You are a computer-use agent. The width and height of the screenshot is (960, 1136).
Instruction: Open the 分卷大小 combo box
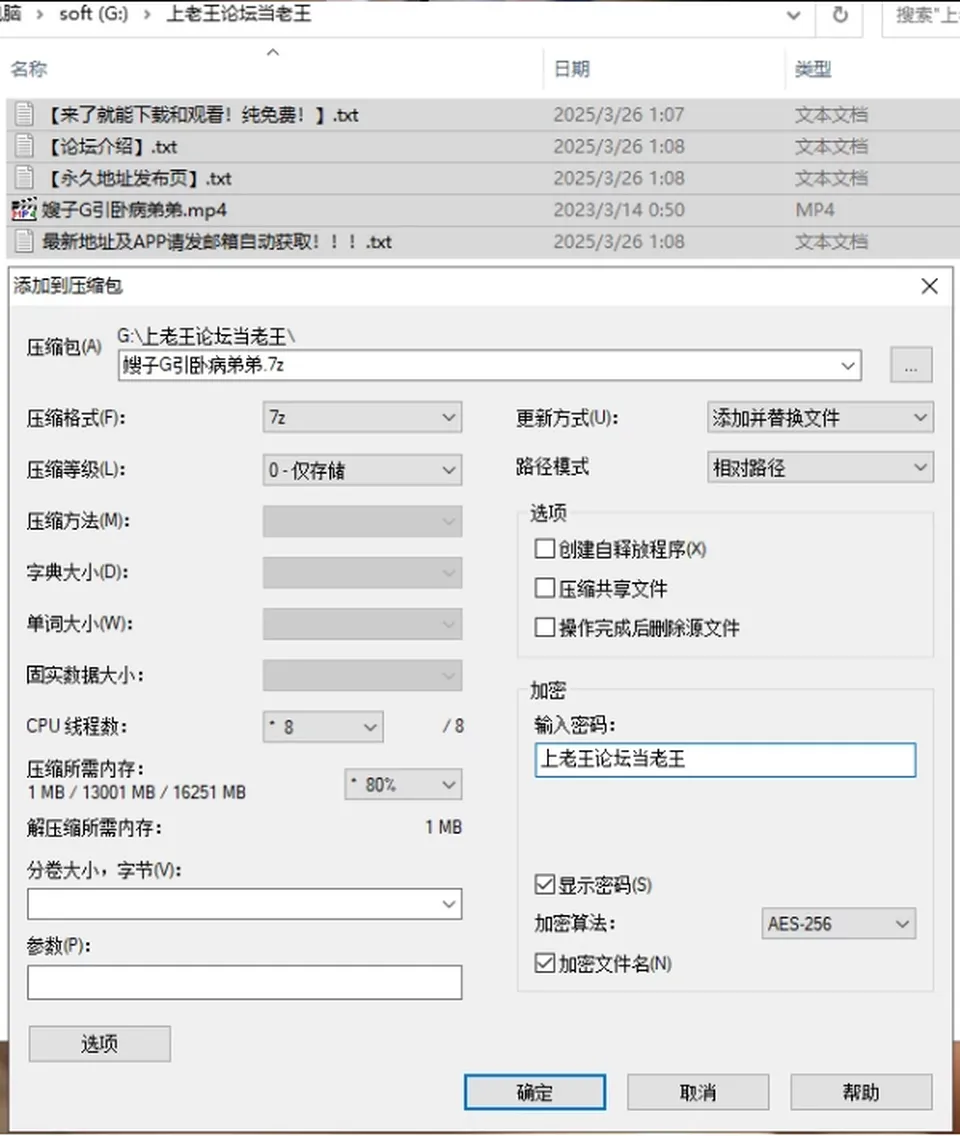coord(245,904)
